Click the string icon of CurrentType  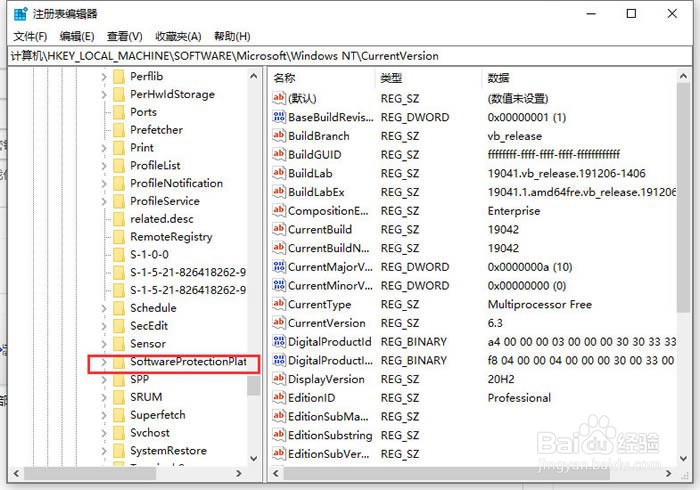279,304
